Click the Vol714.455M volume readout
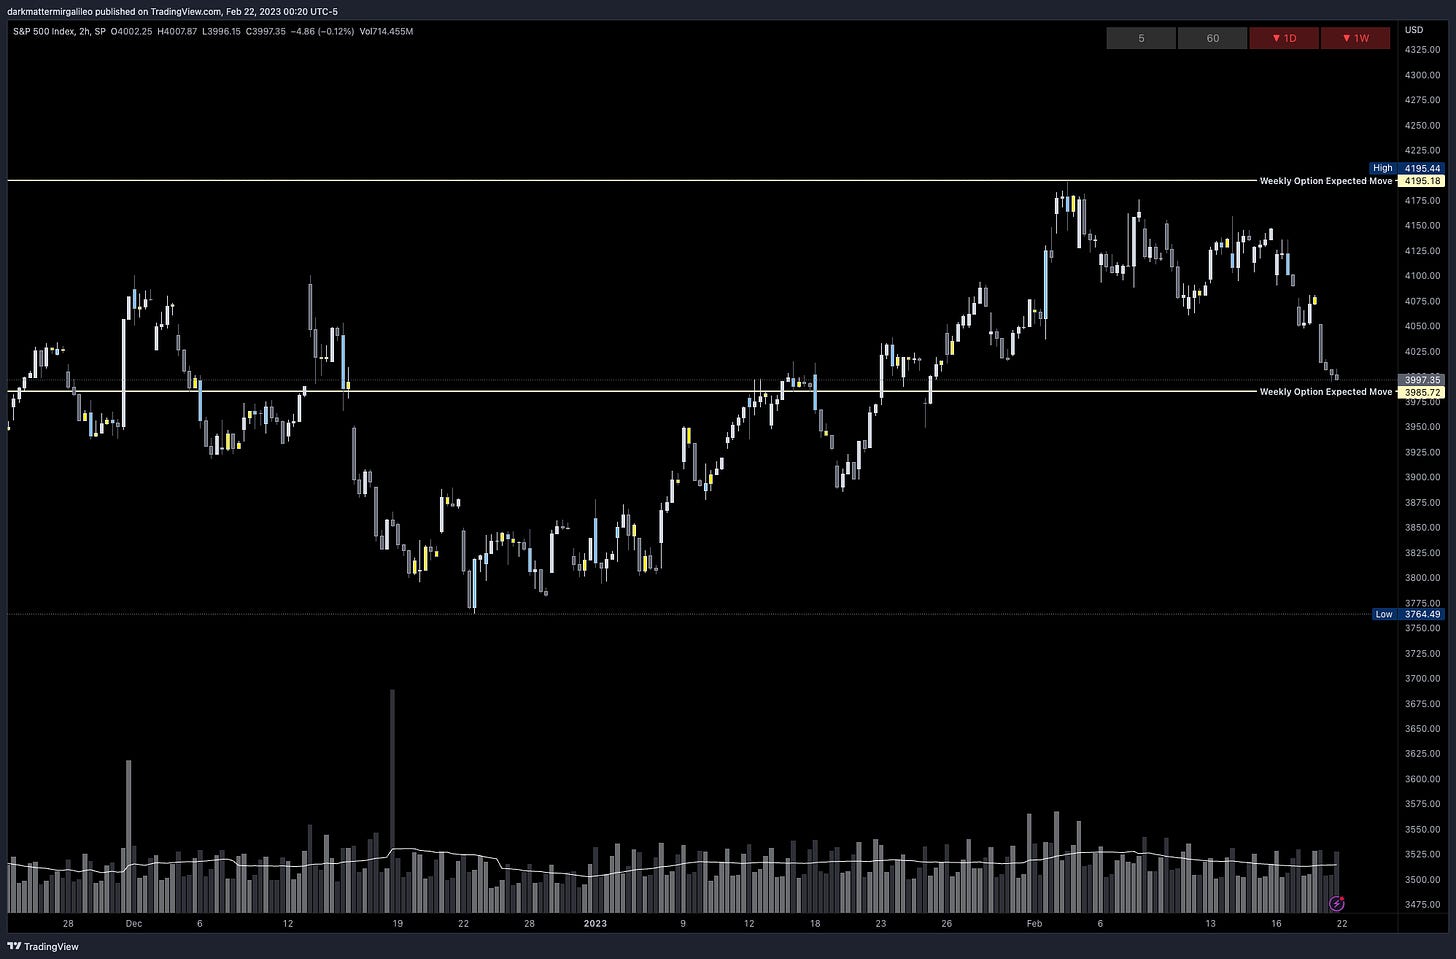Viewport: 1456px width, 959px height. click(386, 31)
